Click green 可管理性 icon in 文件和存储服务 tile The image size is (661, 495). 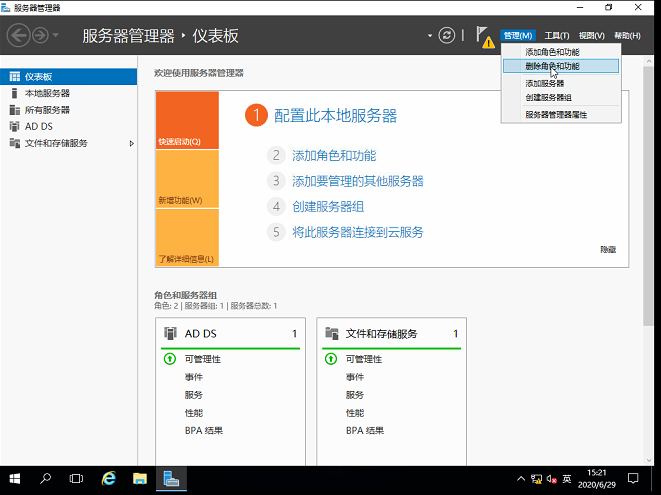(331, 359)
